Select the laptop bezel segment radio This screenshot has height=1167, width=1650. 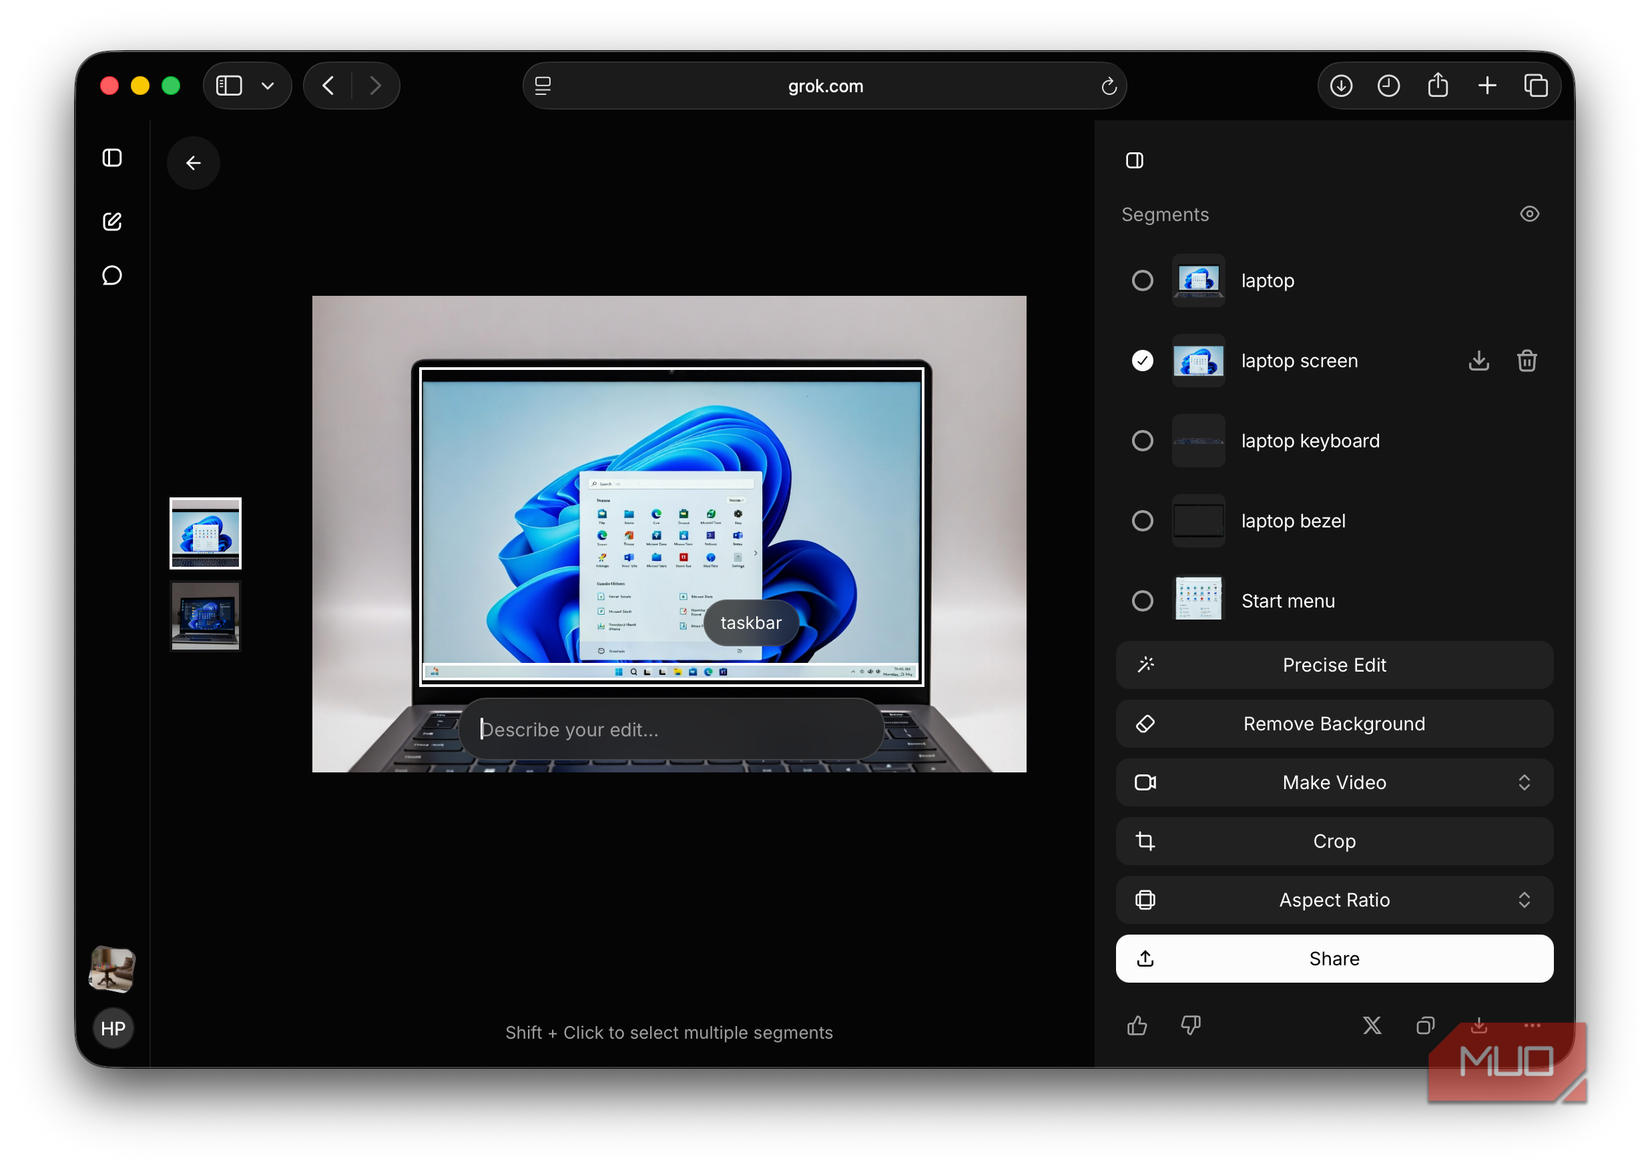pos(1142,521)
